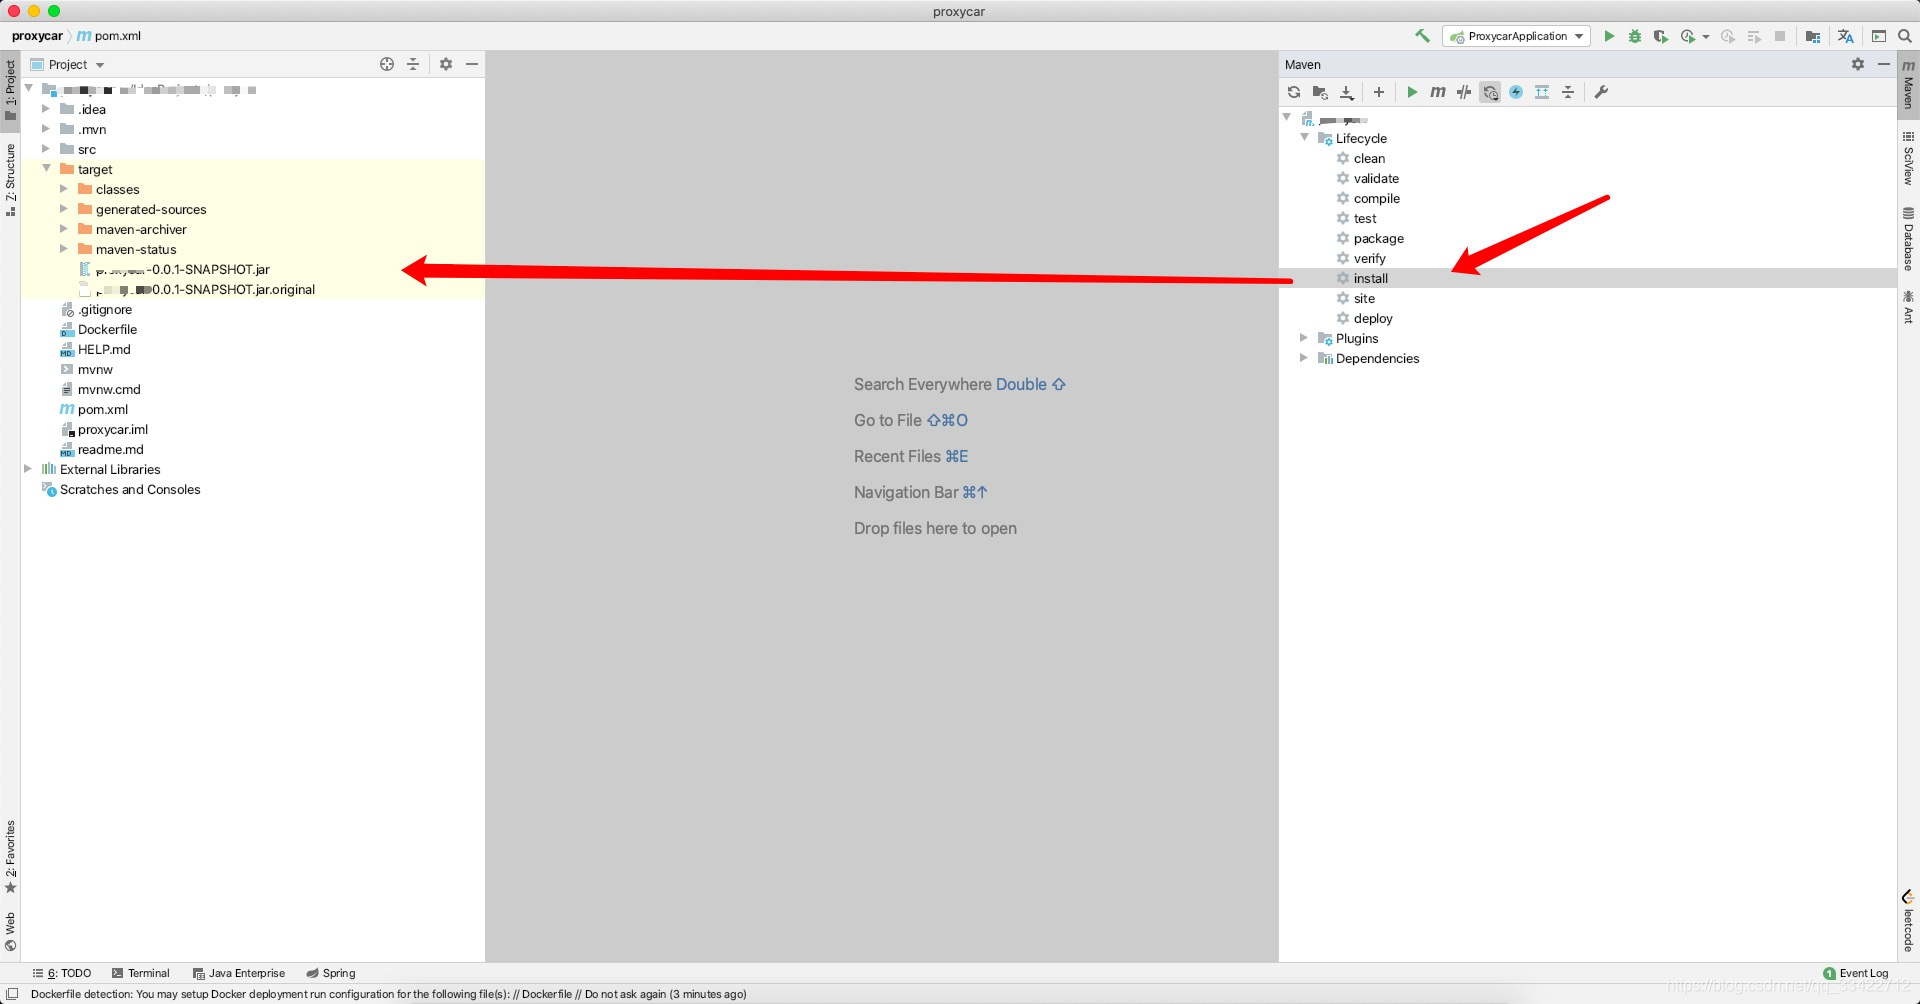
Task: Start debugging with the bug icon
Action: (1635, 36)
